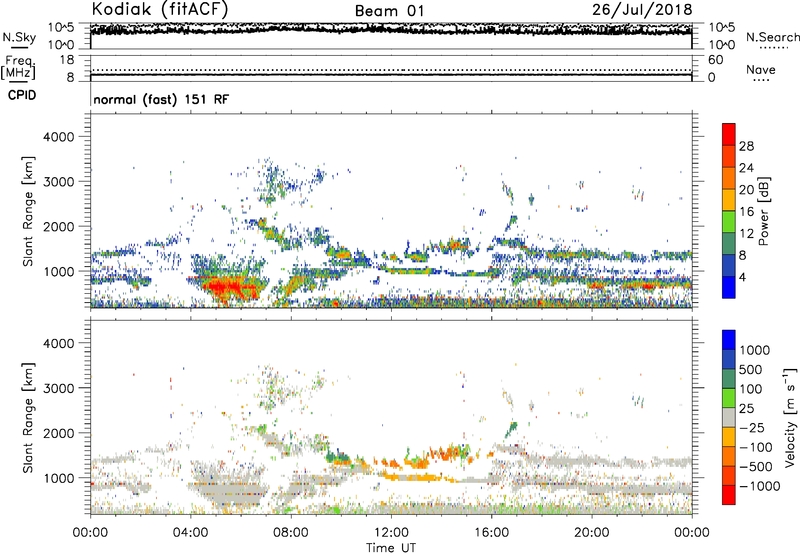This screenshot has height=554, width=800.
Task: Click the 'Freq. [MHz]' label
Action: point(18,67)
